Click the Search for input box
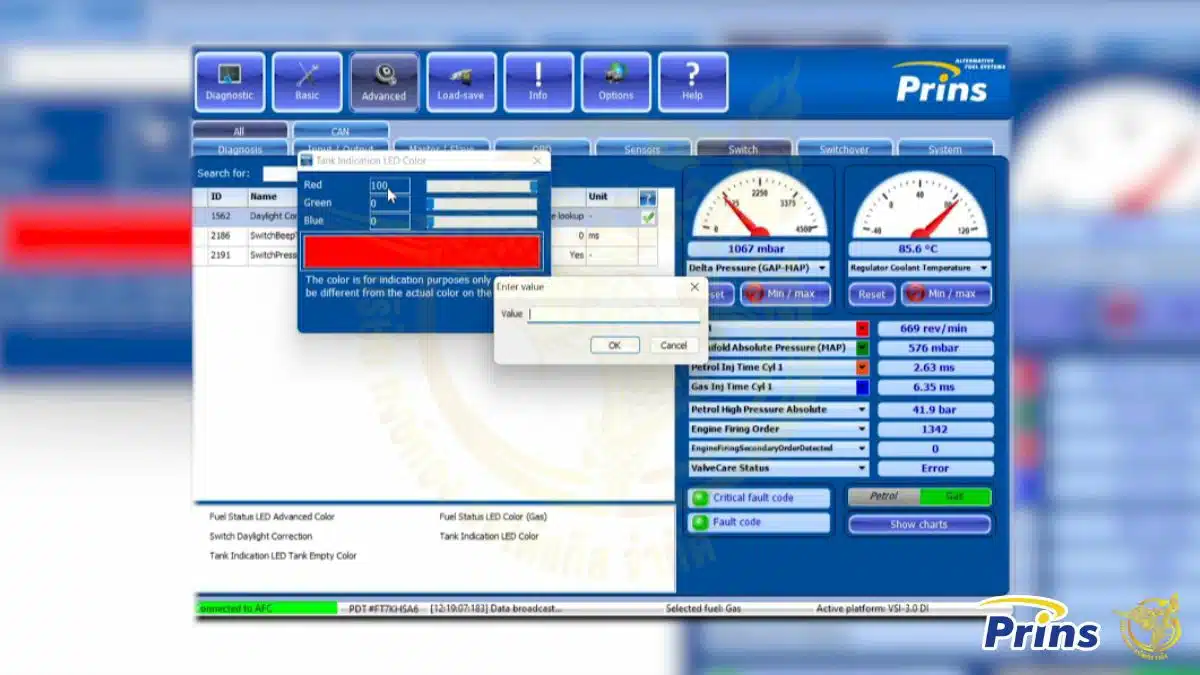1200x675 pixels. [280, 173]
